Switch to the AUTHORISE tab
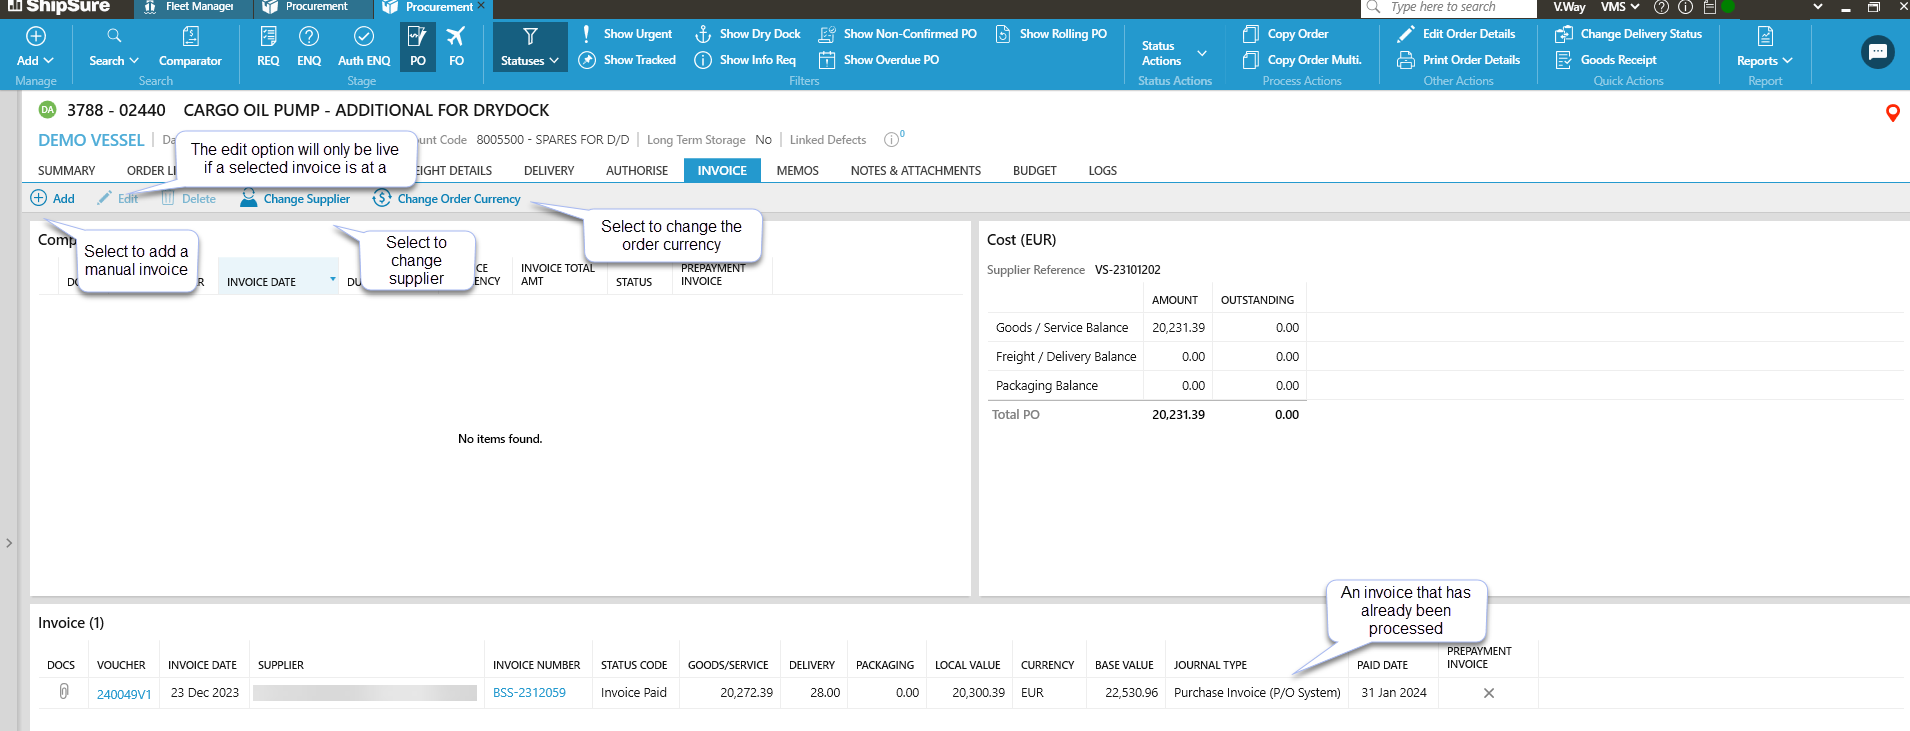1910x731 pixels. (636, 171)
